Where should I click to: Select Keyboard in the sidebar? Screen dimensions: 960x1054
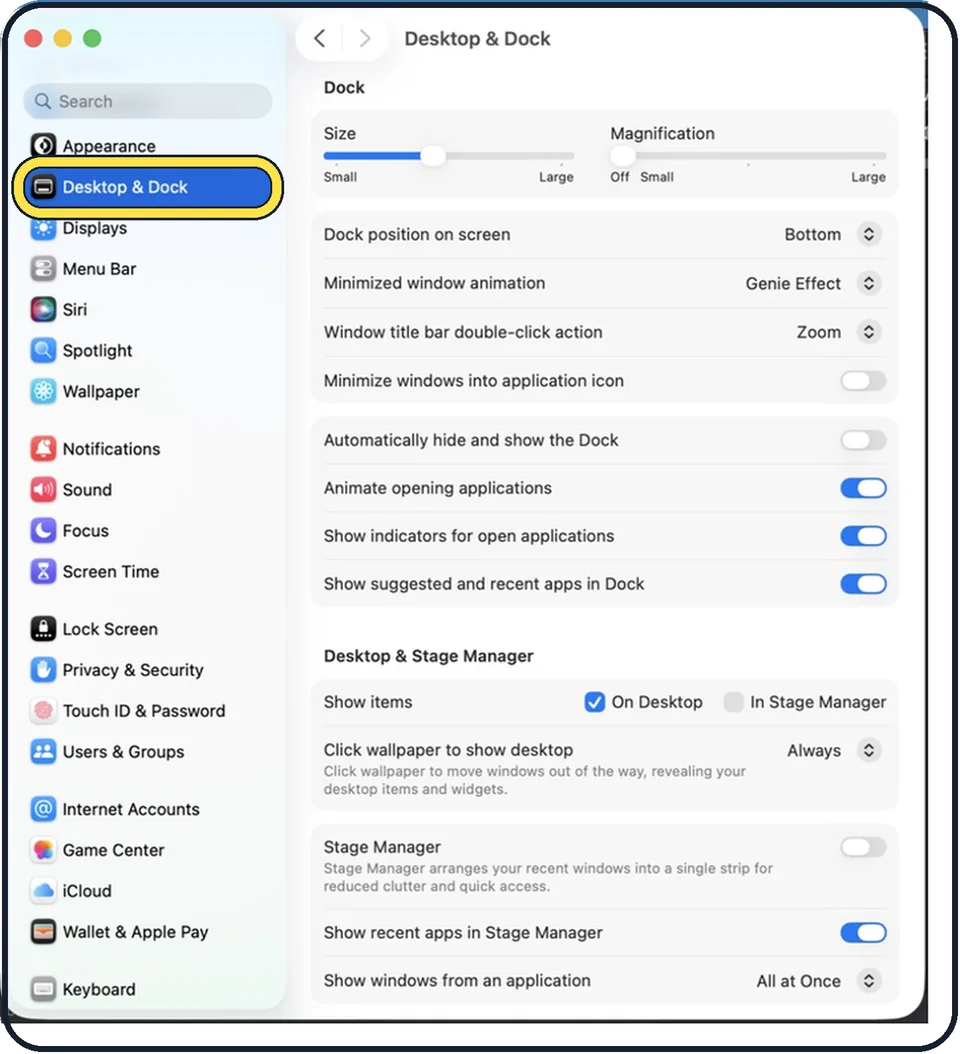[99, 989]
